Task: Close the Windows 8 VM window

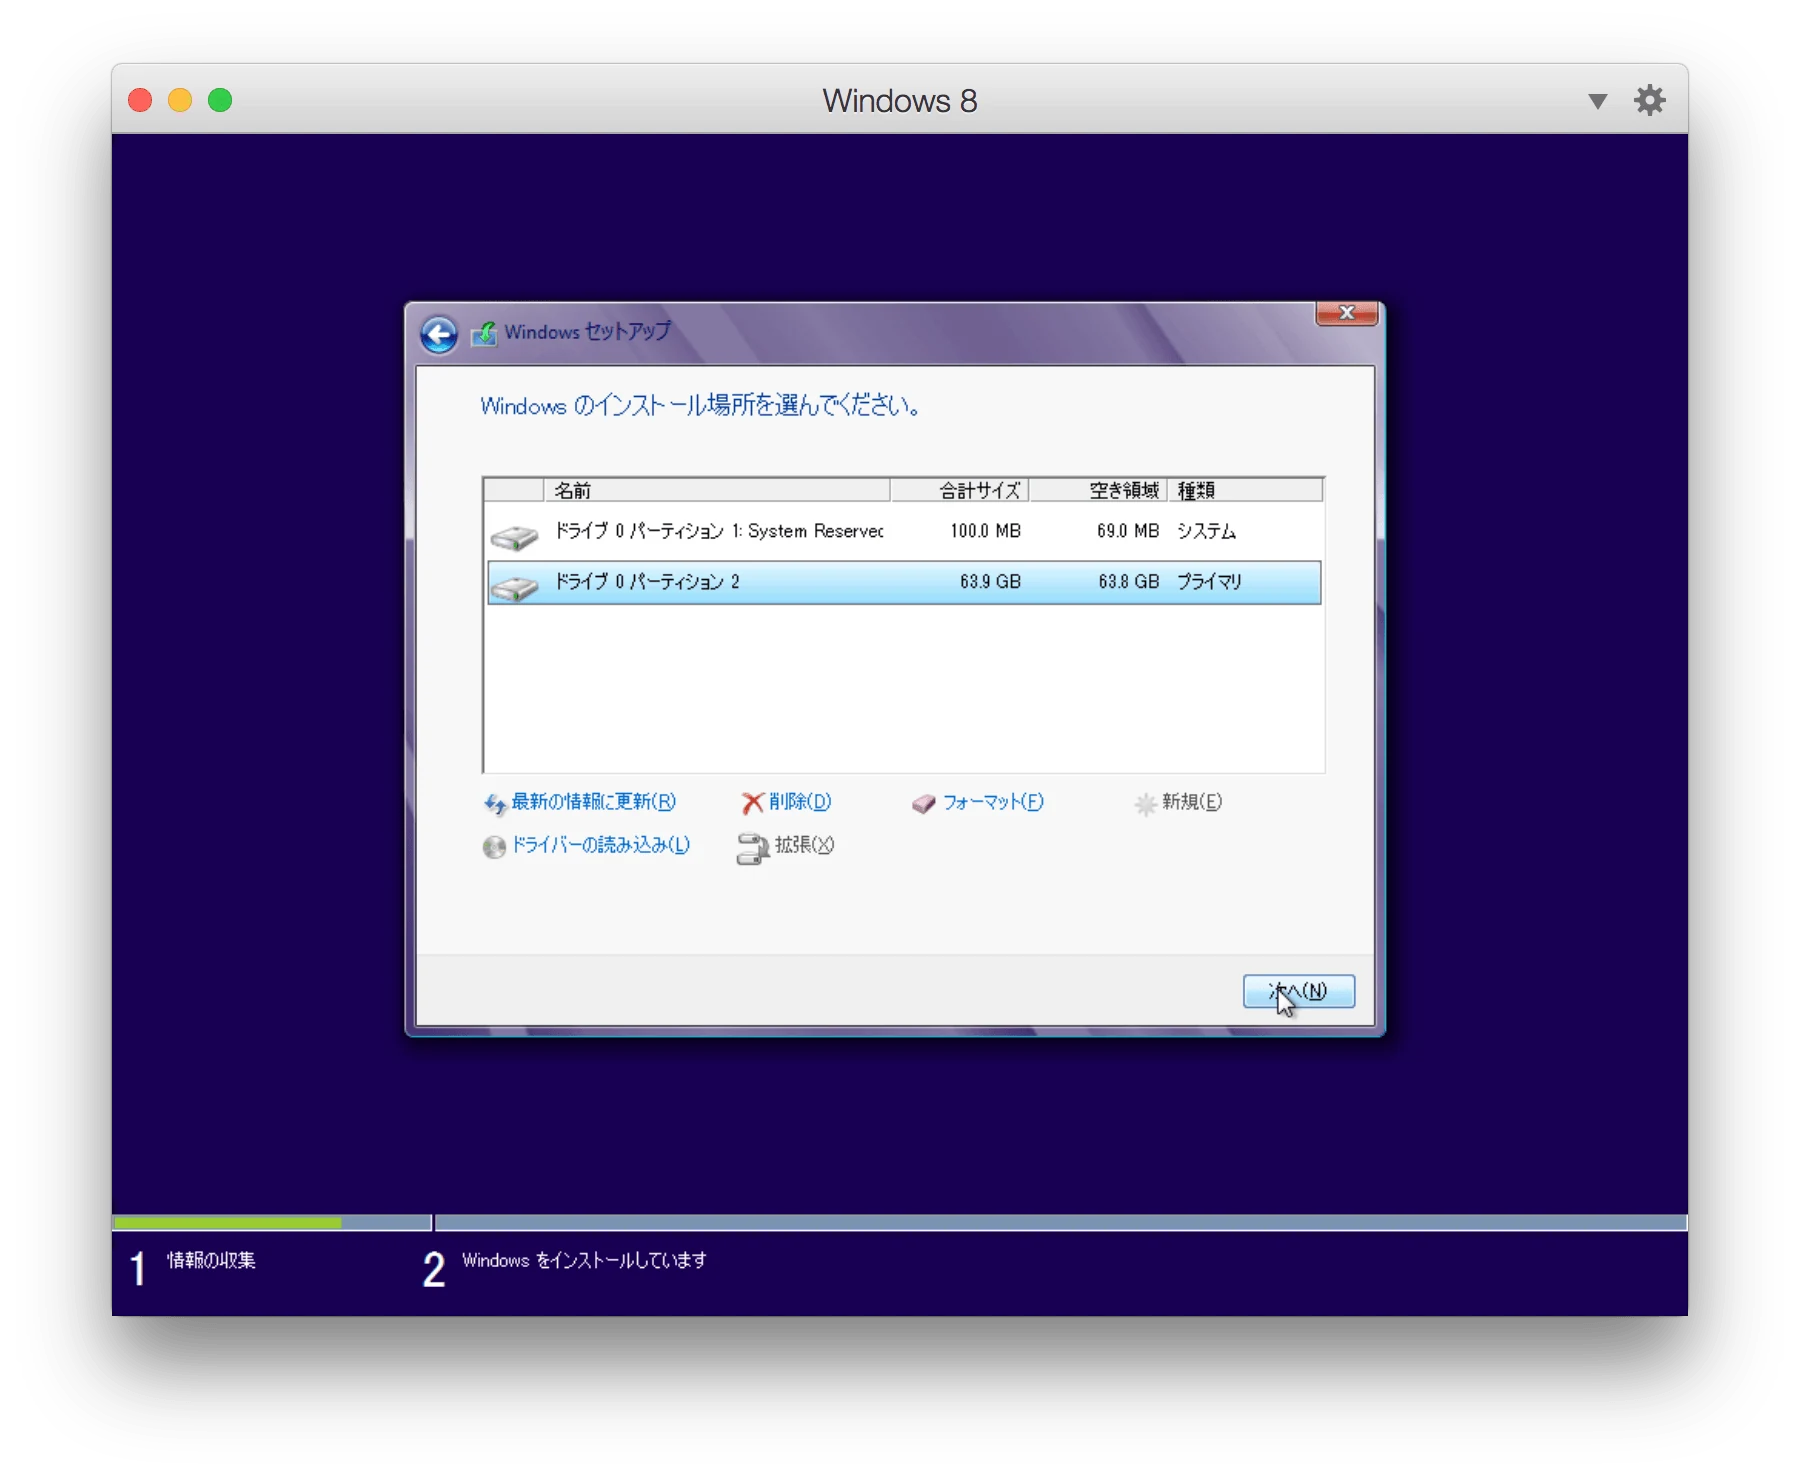Action: [140, 100]
